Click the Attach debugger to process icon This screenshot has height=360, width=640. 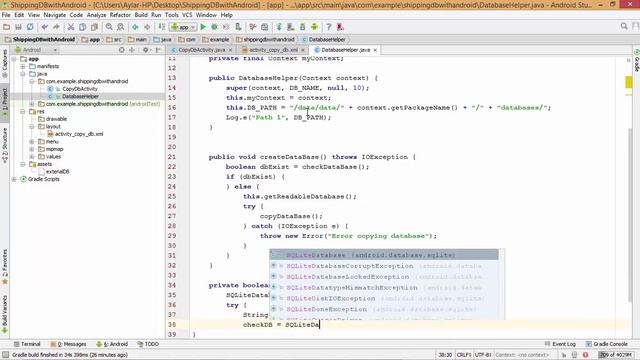[x=238, y=27]
